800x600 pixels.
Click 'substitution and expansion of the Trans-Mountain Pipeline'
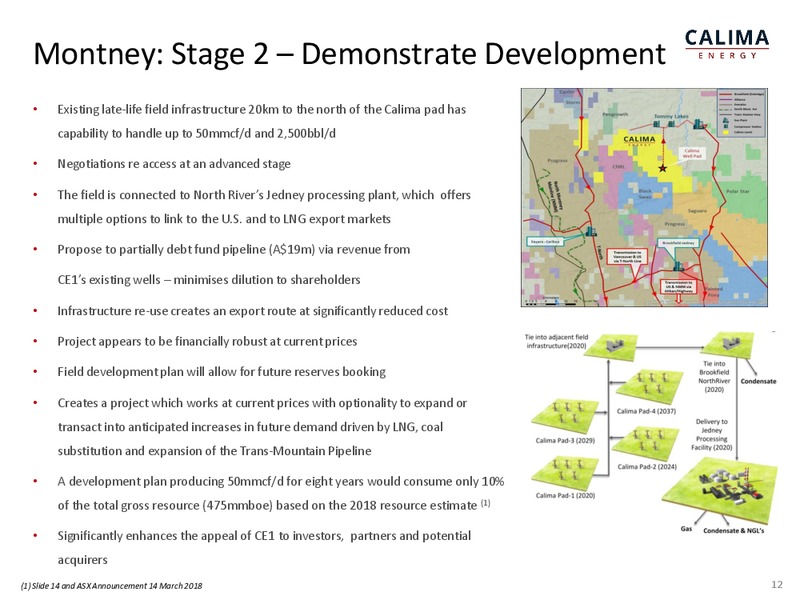pos(214,451)
